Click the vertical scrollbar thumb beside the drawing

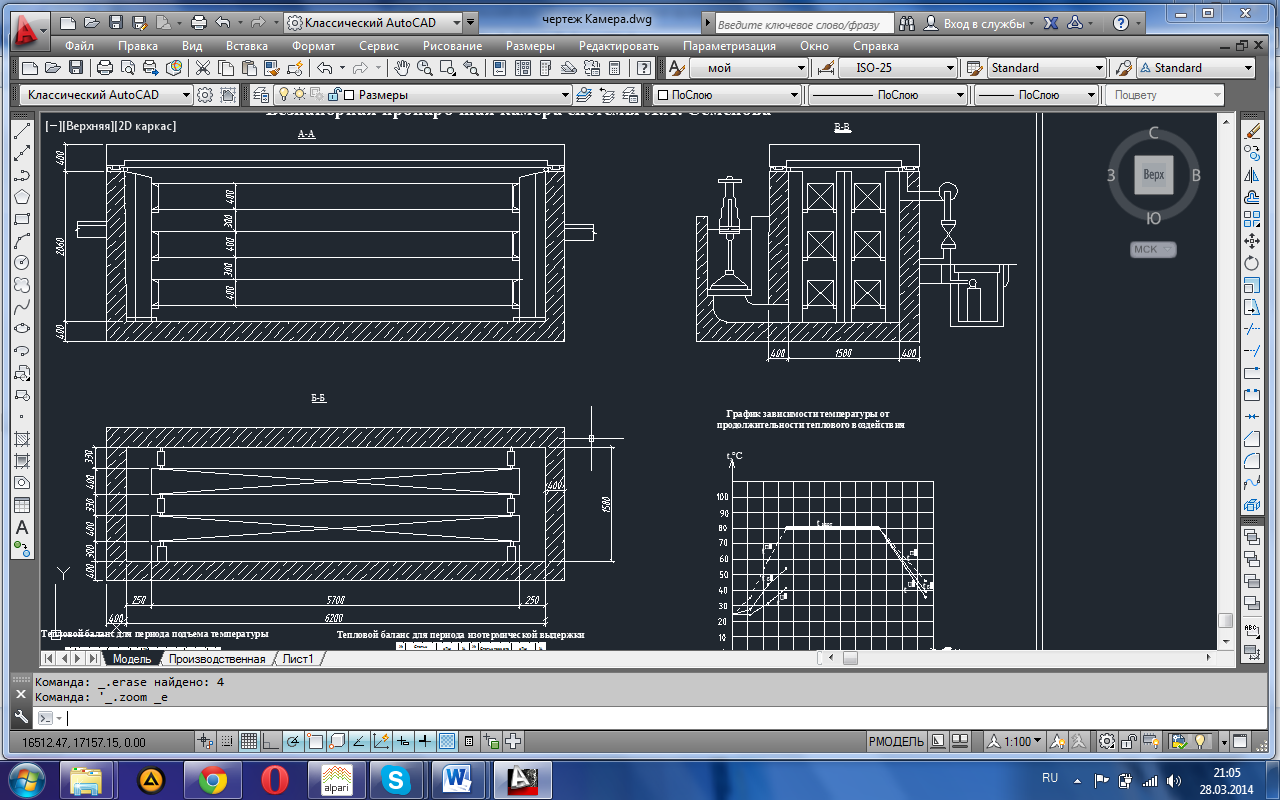click(1225, 620)
